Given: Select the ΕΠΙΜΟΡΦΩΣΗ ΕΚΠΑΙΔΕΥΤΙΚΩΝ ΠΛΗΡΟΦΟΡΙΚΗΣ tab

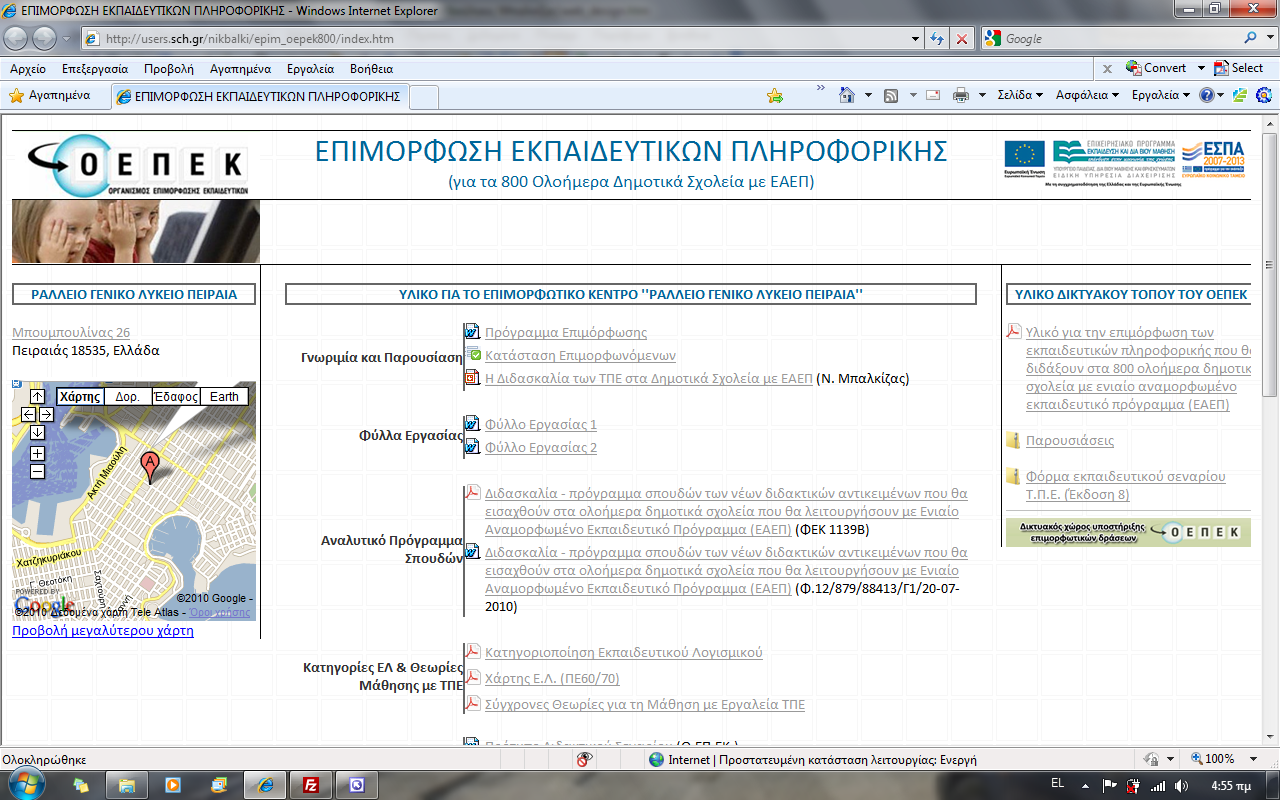Looking at the screenshot, I should click(258, 96).
